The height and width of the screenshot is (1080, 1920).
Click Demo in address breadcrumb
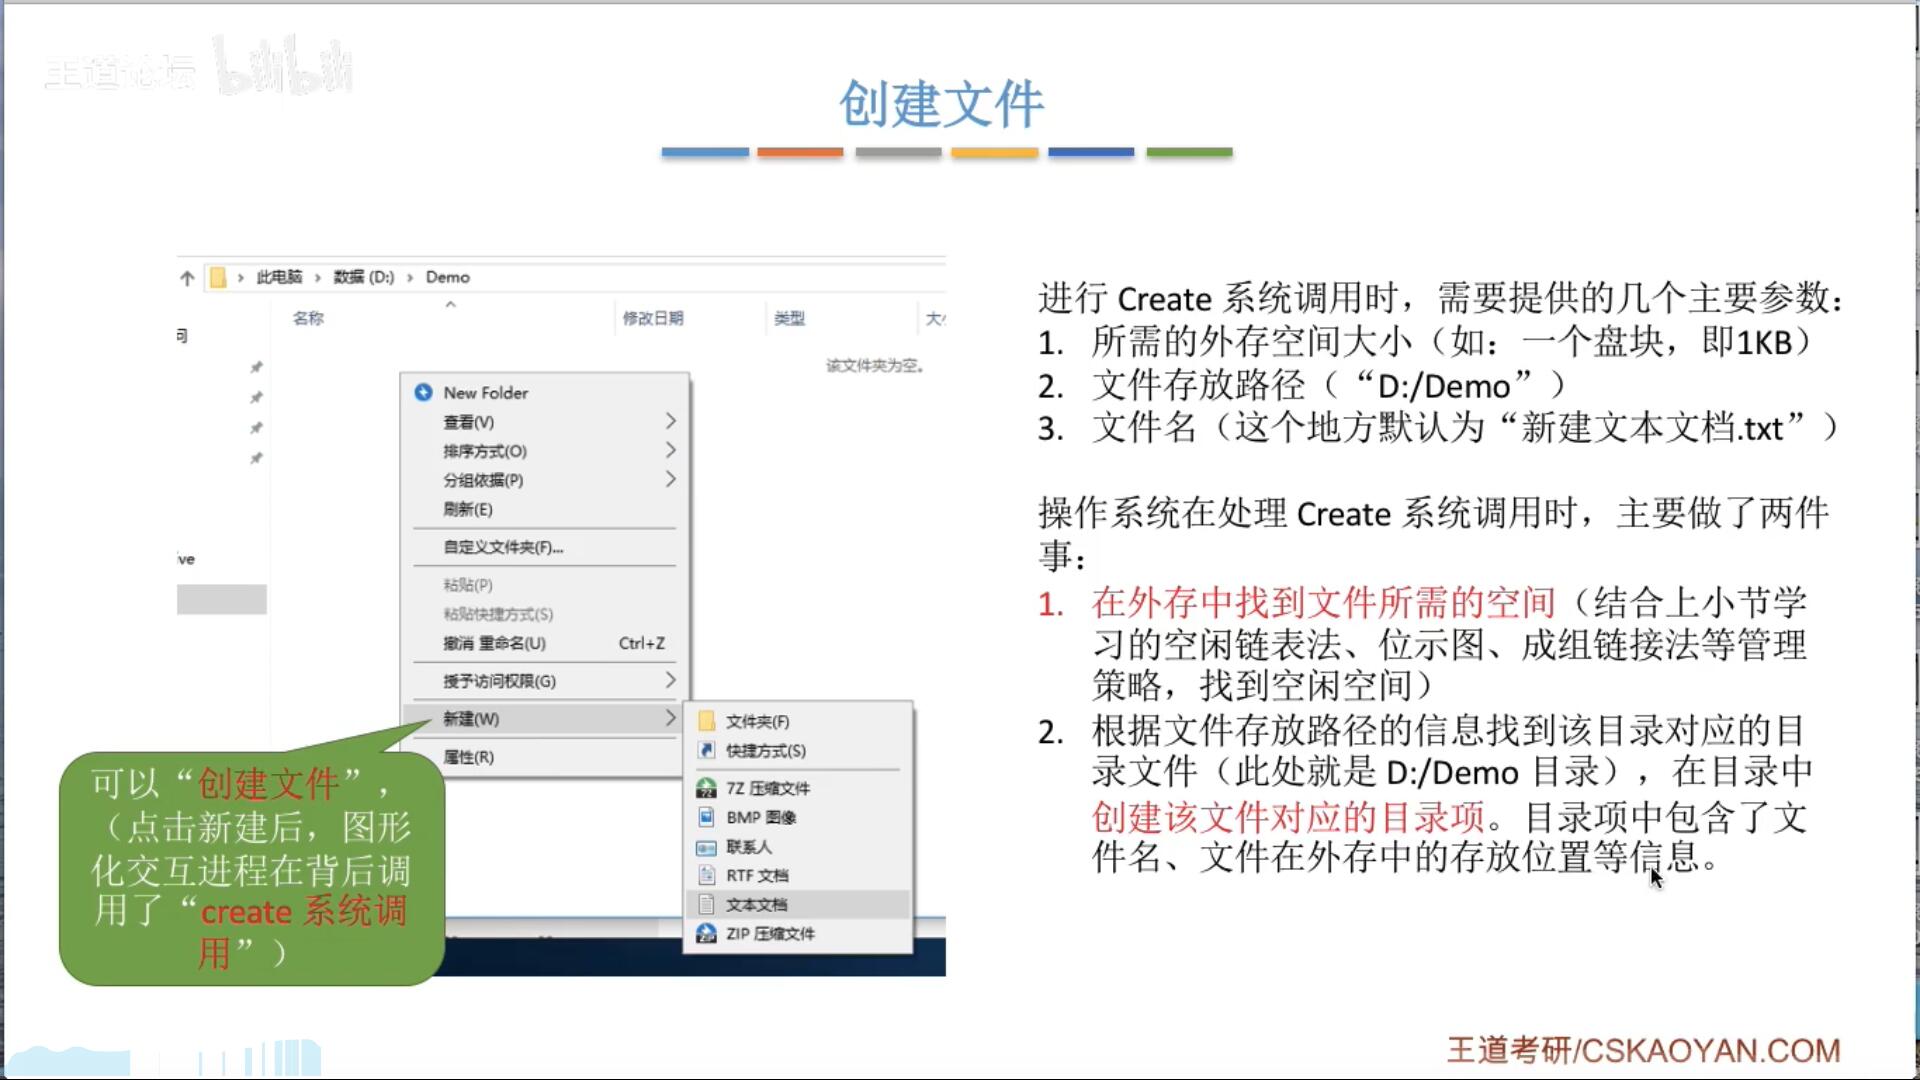coord(448,277)
